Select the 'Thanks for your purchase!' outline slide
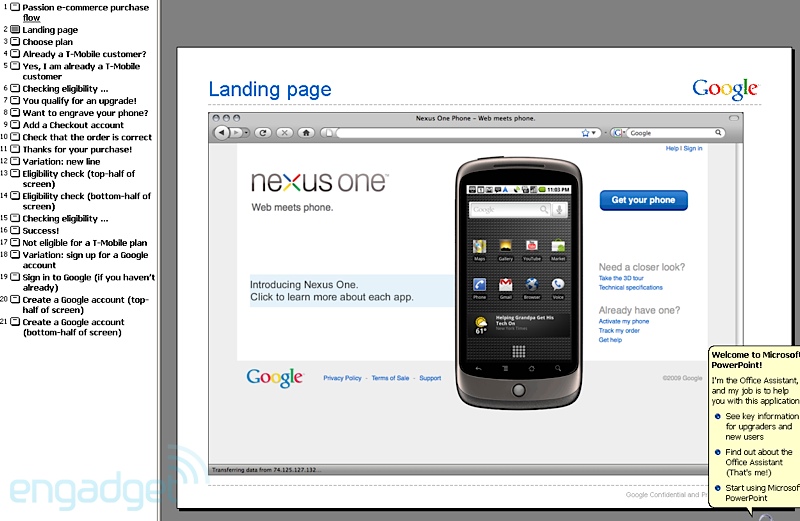The height and width of the screenshot is (521, 800). [77, 149]
